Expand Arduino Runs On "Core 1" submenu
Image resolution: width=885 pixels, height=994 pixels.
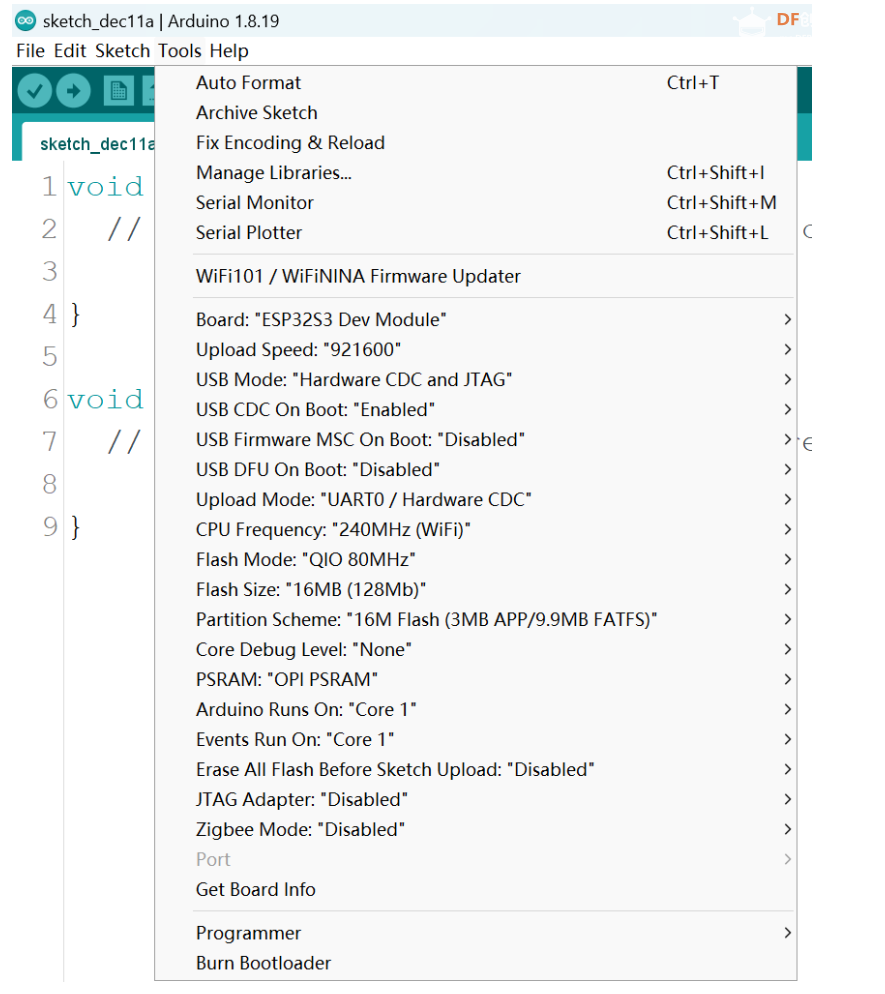coord(475,709)
